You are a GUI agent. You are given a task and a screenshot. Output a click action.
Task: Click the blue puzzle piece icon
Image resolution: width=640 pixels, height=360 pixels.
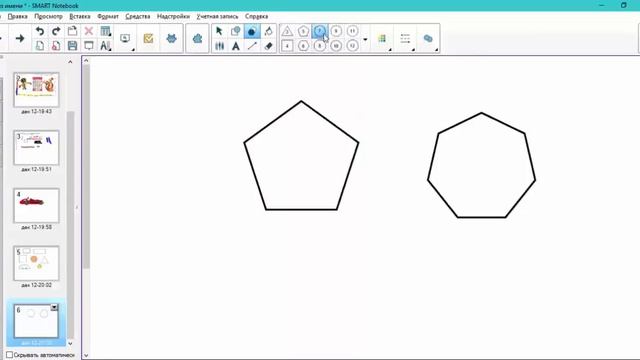point(198,38)
